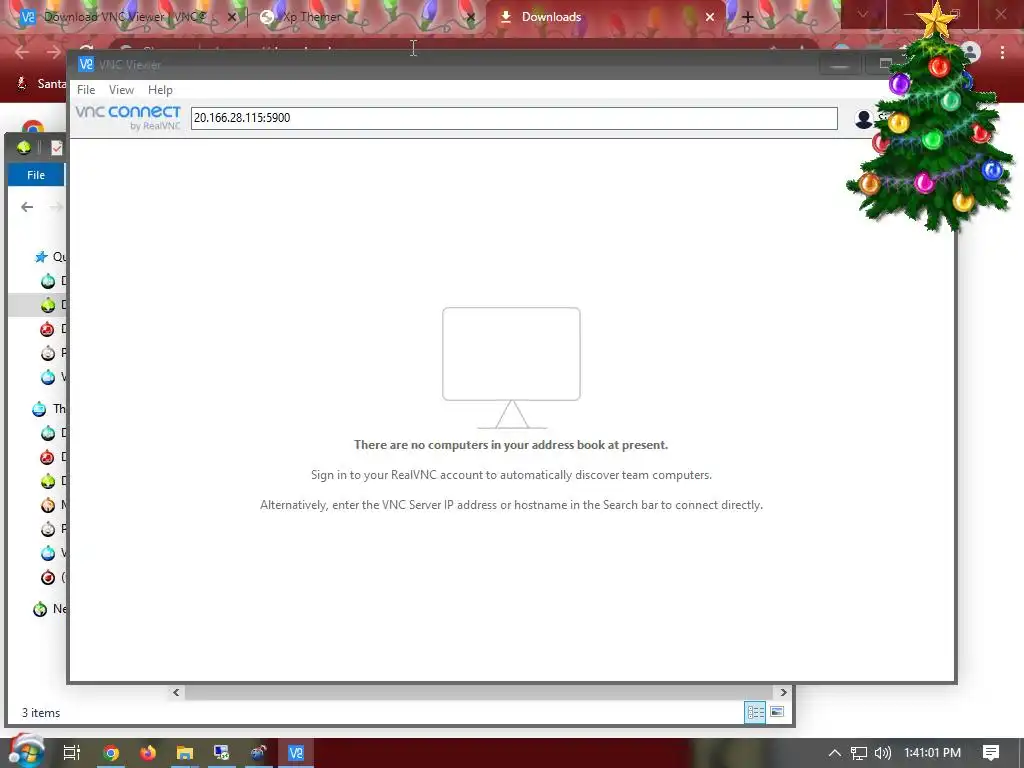Click the Quick access star in Explorer tree

click(x=41, y=257)
